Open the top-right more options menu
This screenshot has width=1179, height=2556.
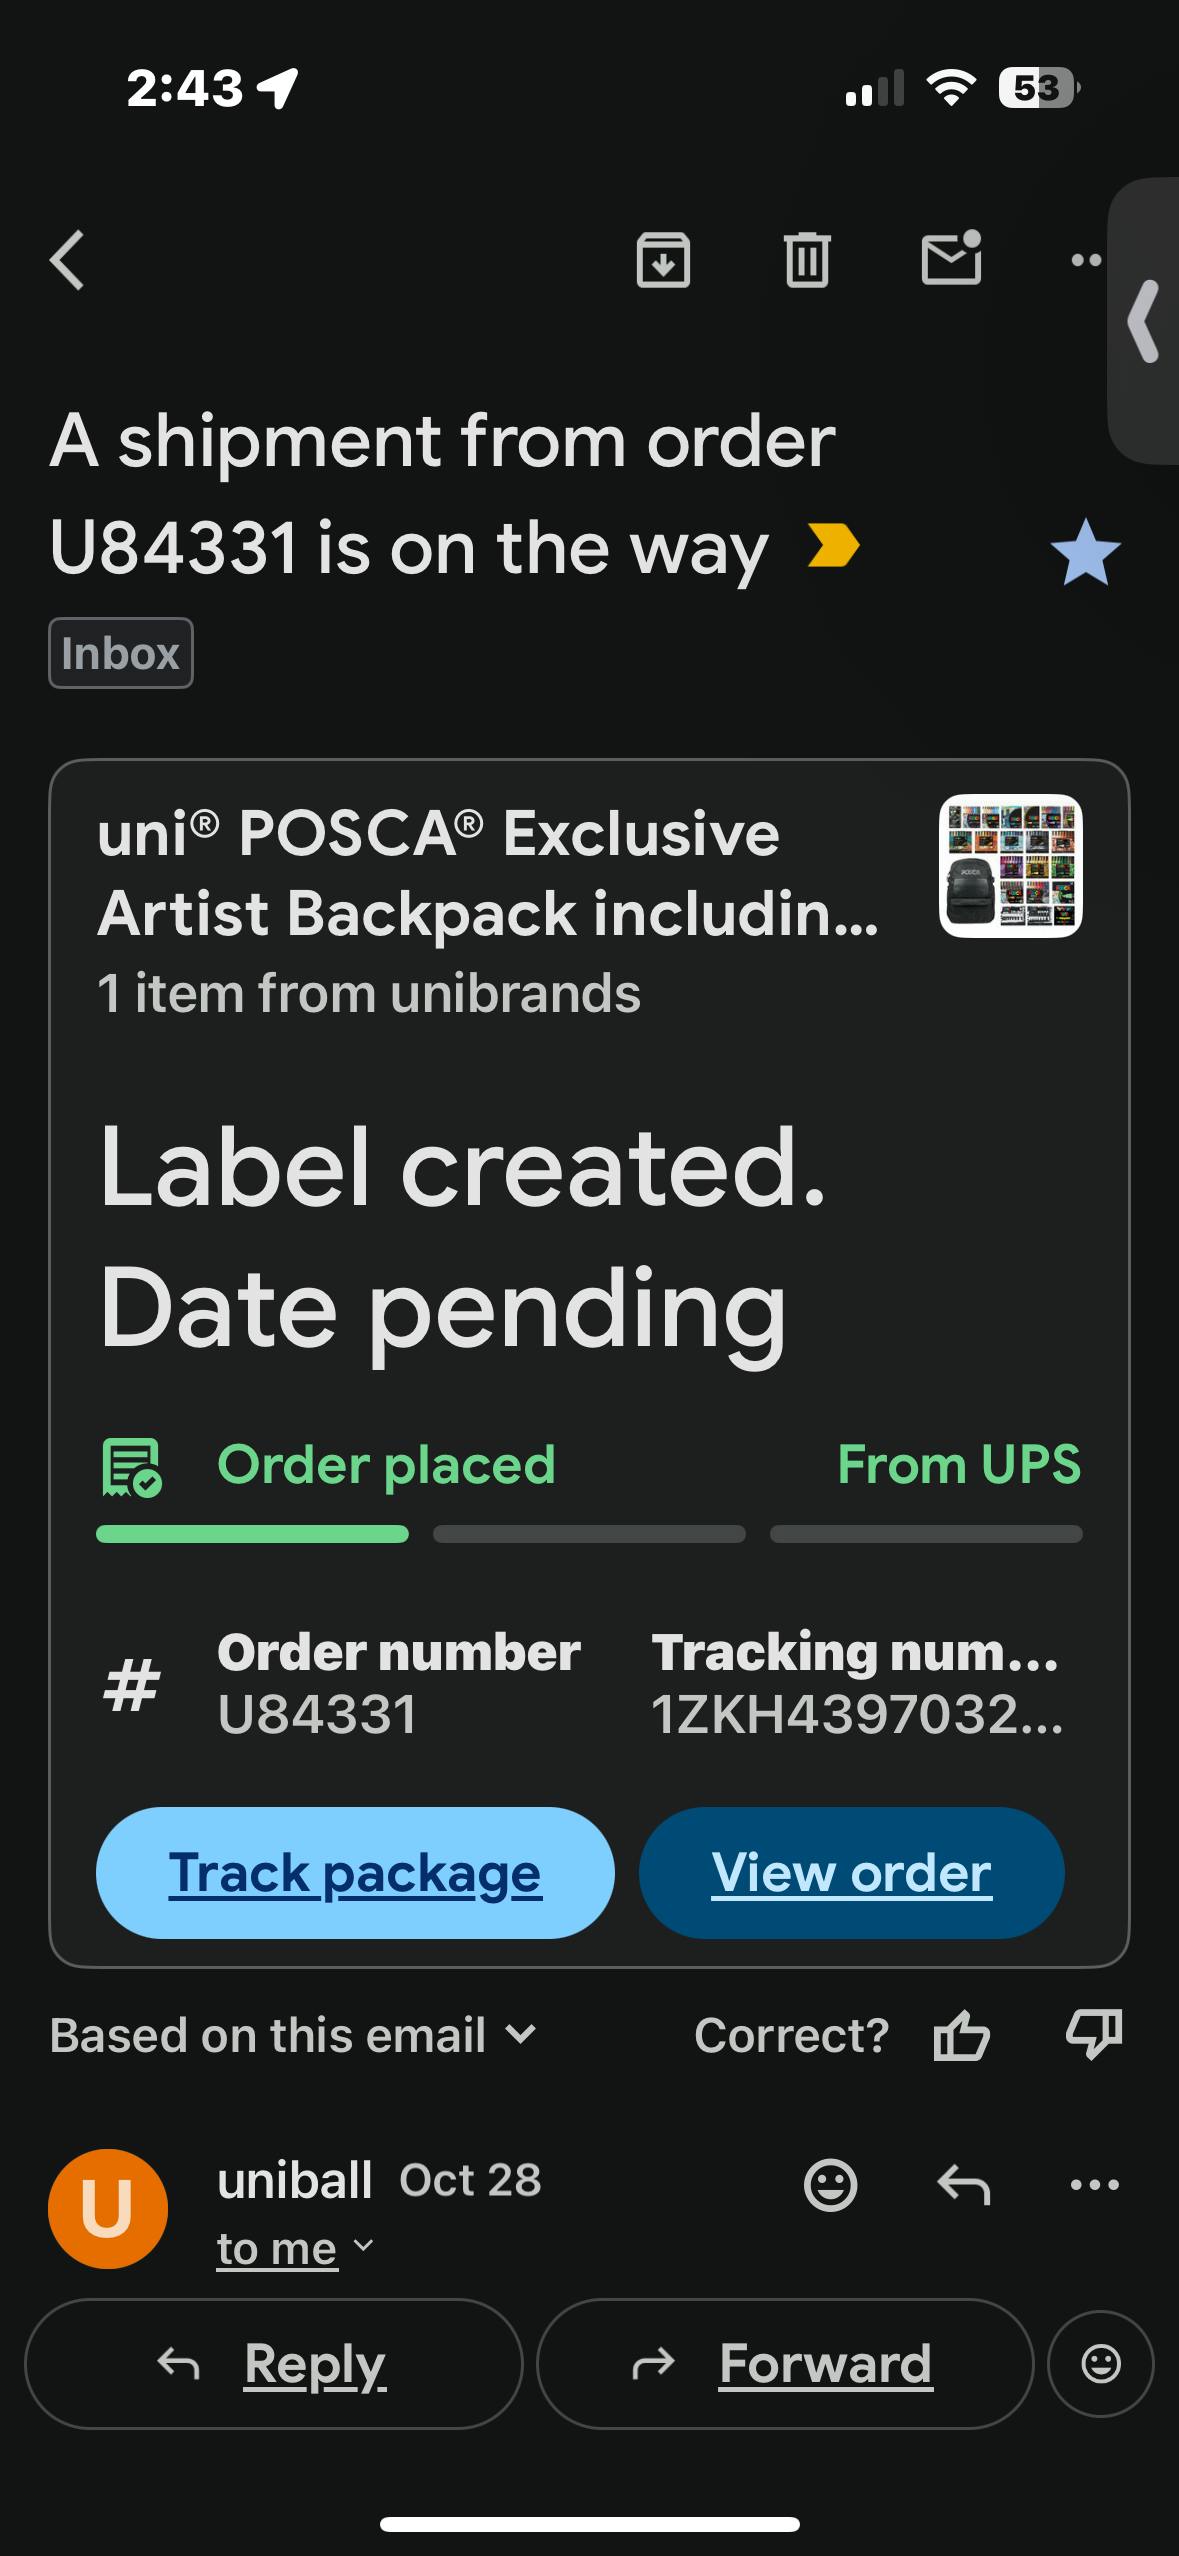tap(1085, 260)
